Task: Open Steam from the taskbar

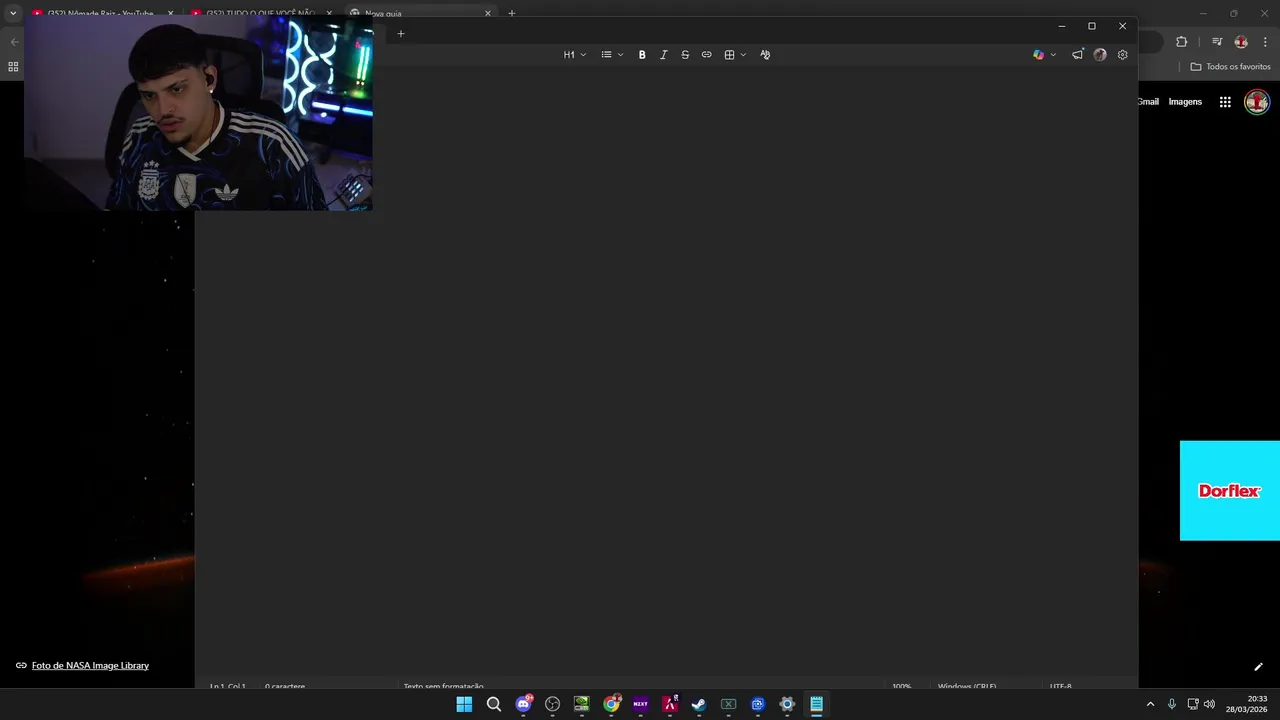Action: coord(699,704)
